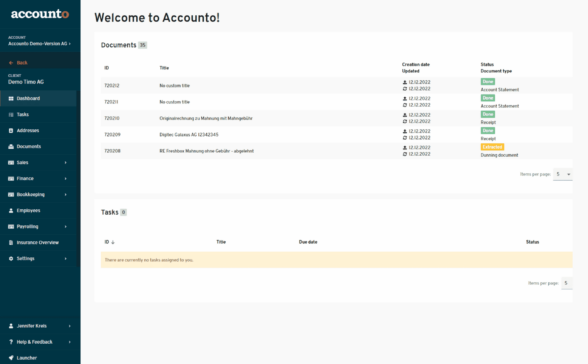This screenshot has width=588, height=364.
Task: Open the Employees menu item
Action: (x=38, y=211)
